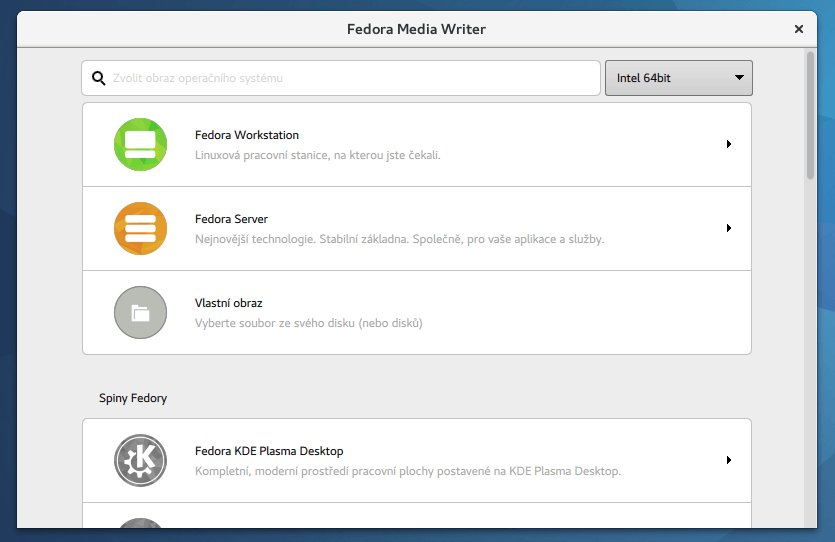The height and width of the screenshot is (542, 835).
Task: Expand Fedora Server using its right arrow
Action: [729, 228]
